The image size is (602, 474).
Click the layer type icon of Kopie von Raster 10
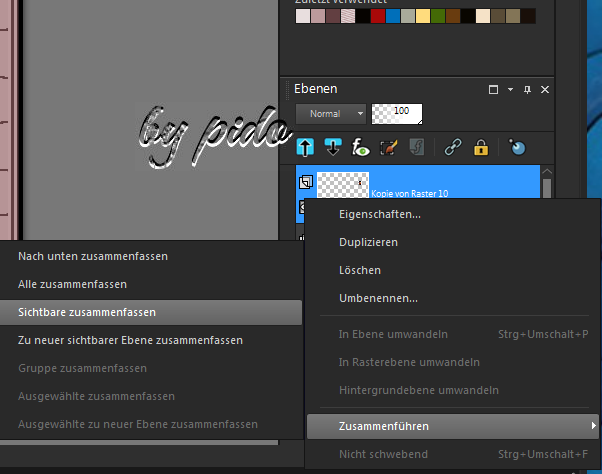coord(306,182)
